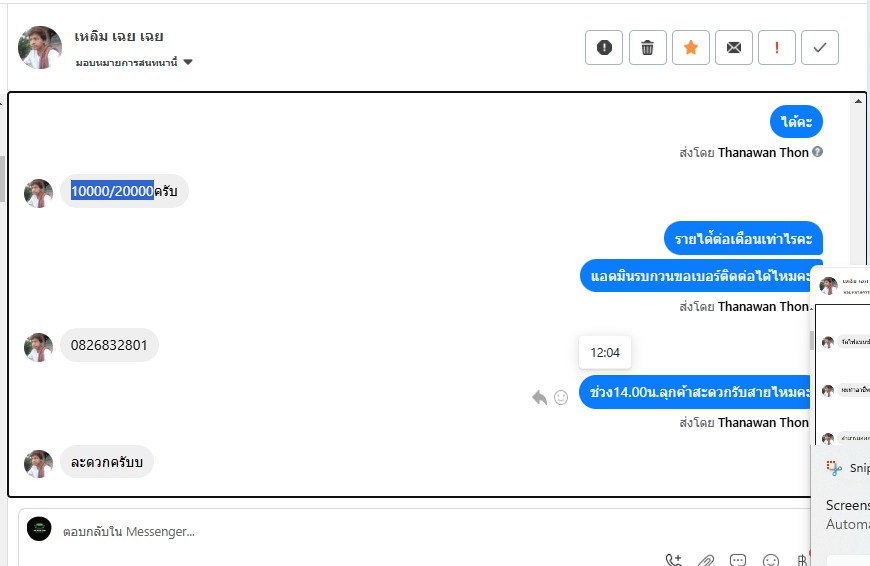The height and width of the screenshot is (566, 870).
Task: Reply to the 14.00 message with the reply arrow
Action: (x=539, y=397)
